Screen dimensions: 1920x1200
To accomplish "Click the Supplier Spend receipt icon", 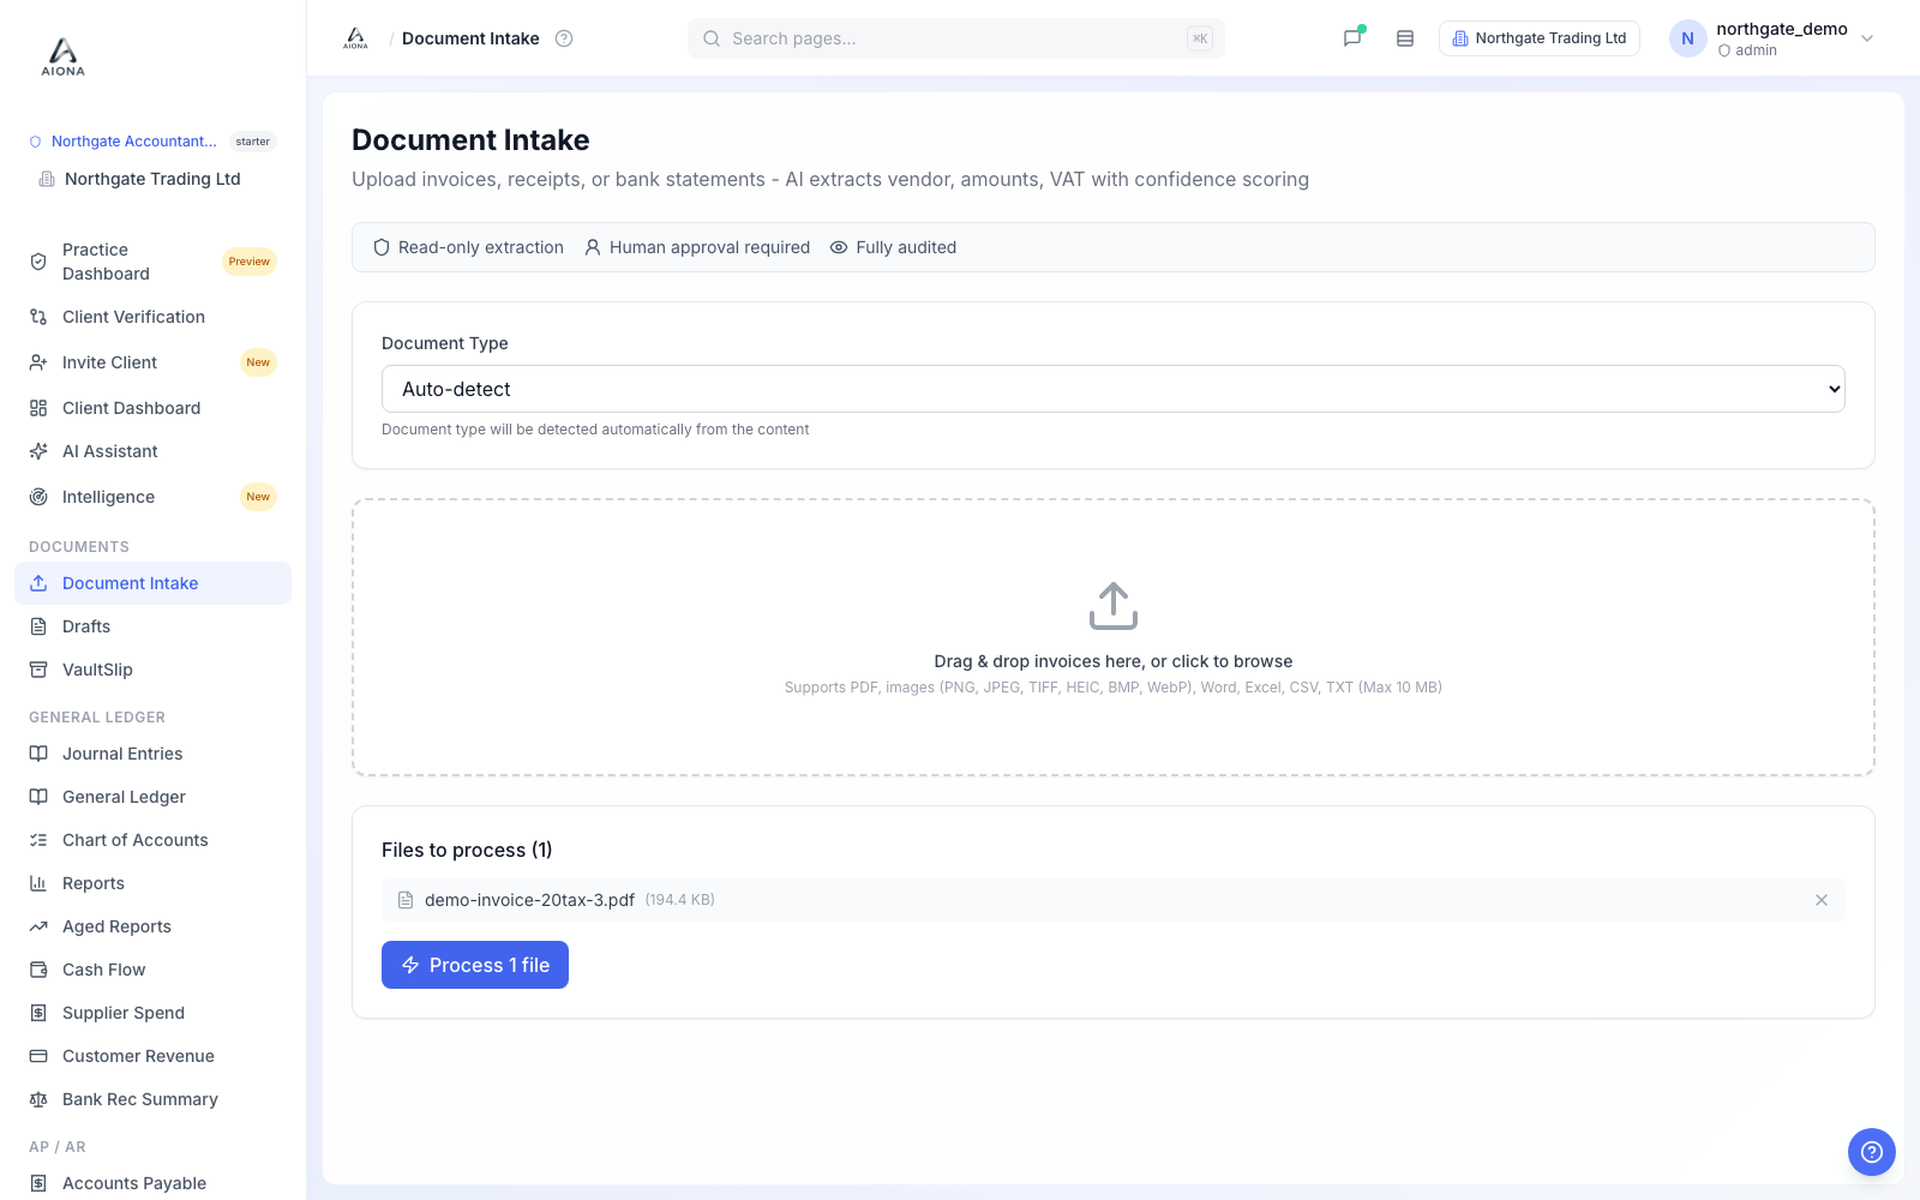I will pyautogui.click(x=38, y=1013).
